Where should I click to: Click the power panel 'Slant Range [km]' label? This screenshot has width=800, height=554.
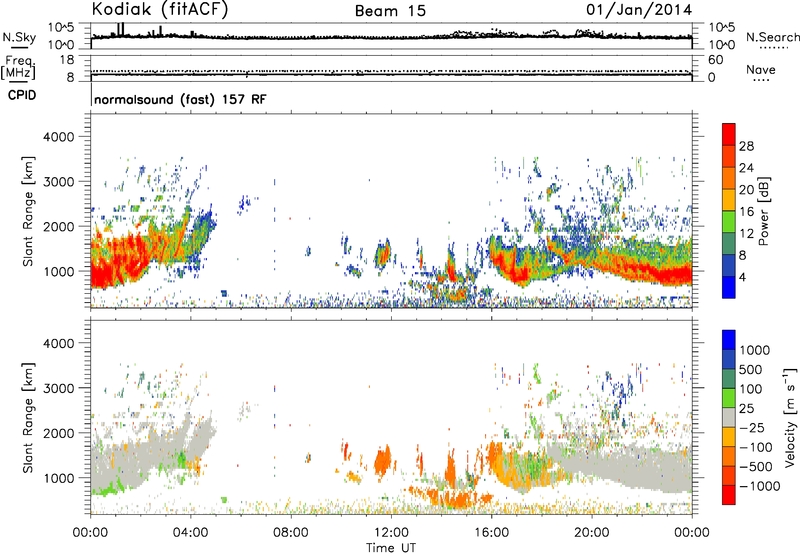point(28,211)
